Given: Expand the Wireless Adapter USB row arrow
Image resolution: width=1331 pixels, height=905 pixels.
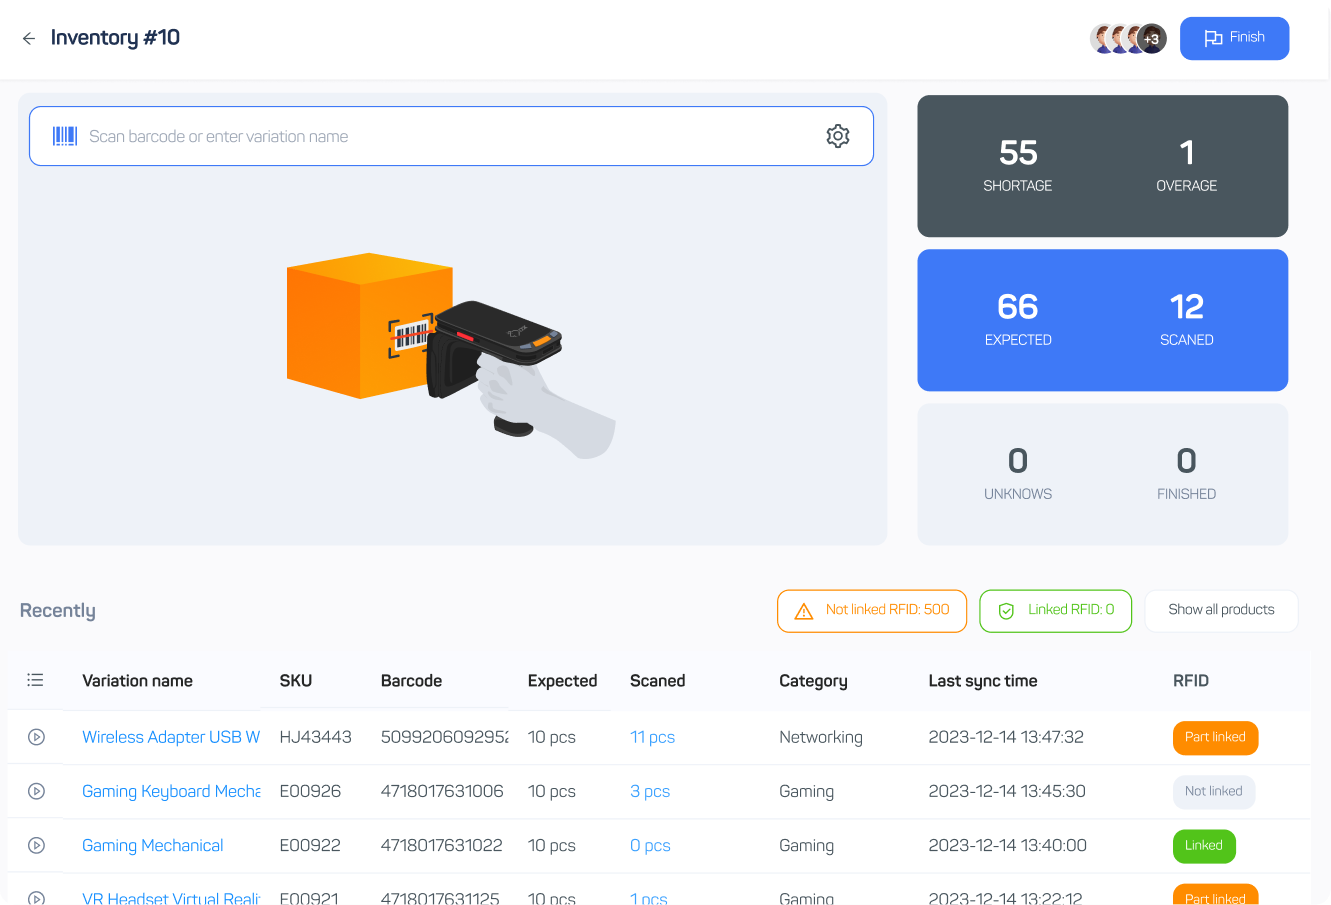Looking at the screenshot, I should coord(36,737).
